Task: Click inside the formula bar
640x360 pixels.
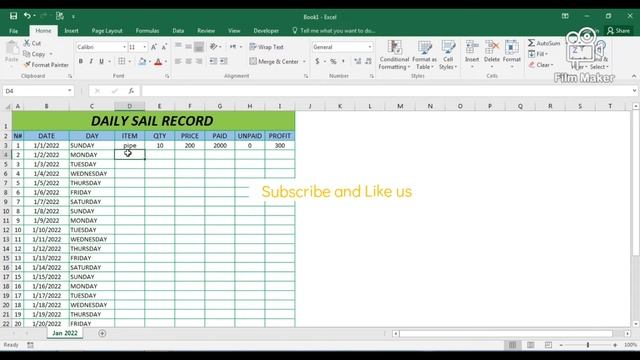Action: point(386,91)
